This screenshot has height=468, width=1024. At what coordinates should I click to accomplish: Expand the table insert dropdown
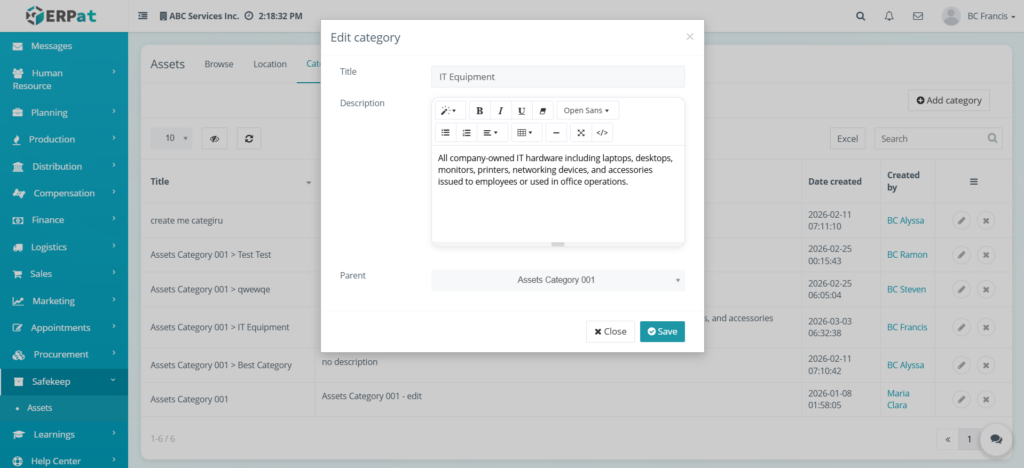[x=524, y=133]
